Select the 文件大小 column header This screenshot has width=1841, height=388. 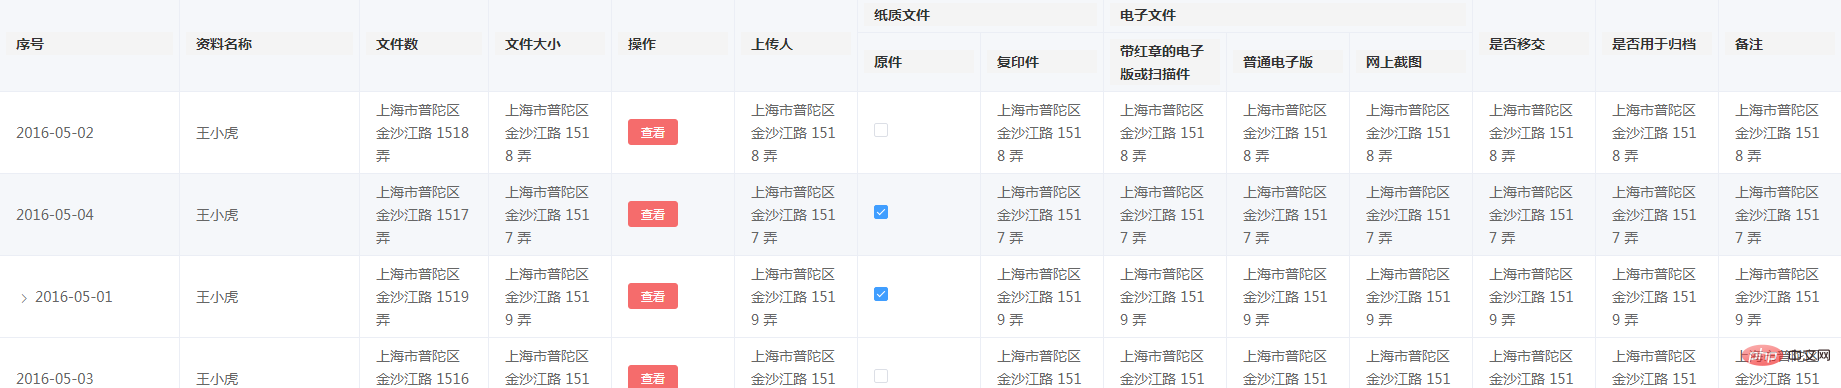(533, 44)
